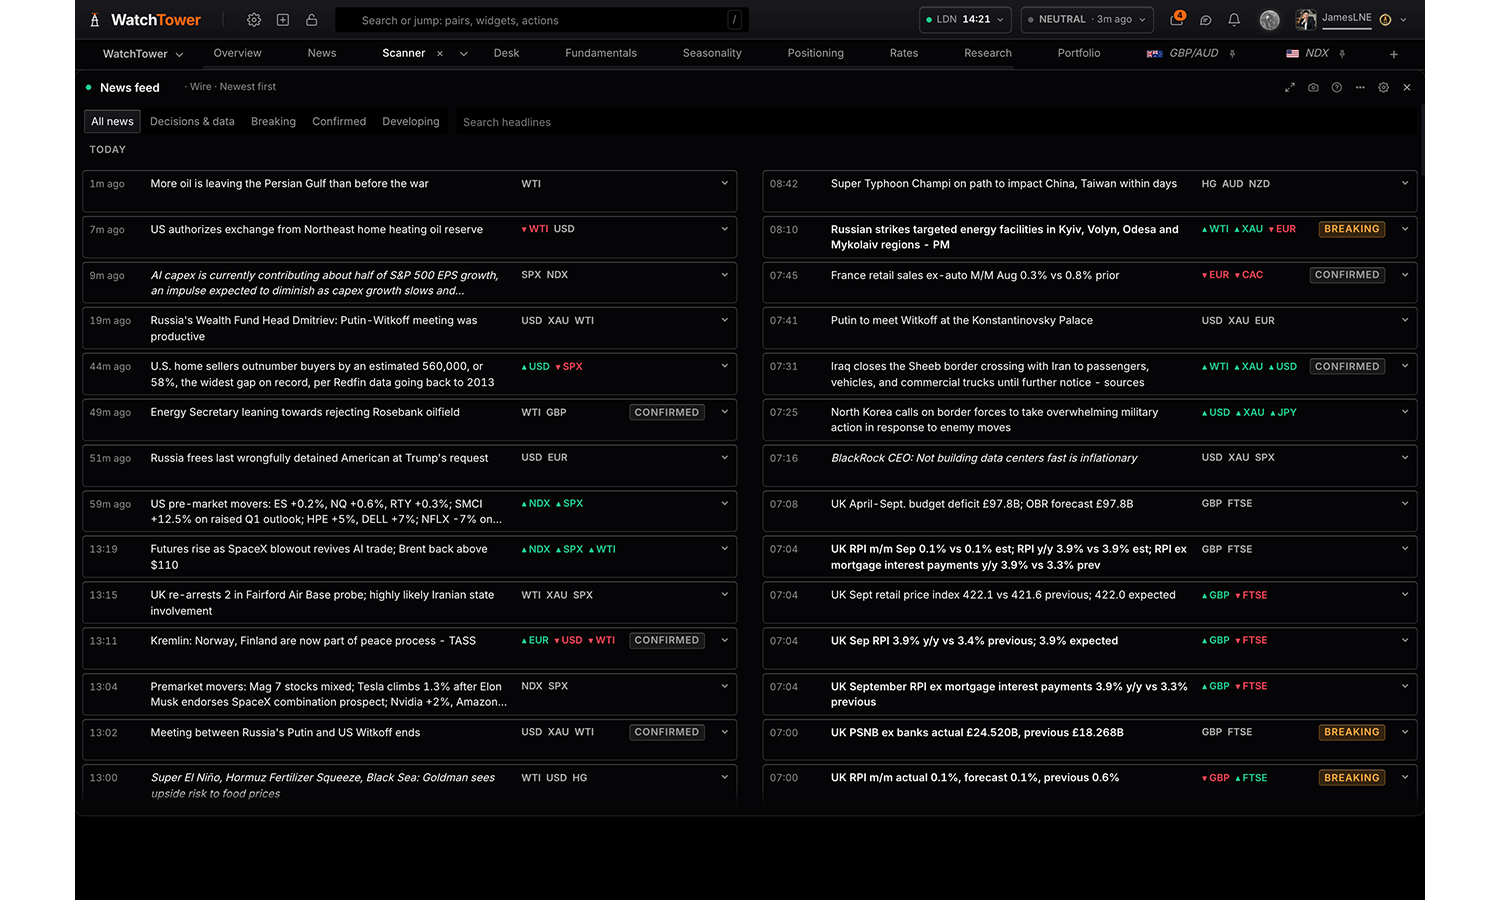Open the chat messages icon
The image size is (1500, 900).
point(1206,20)
